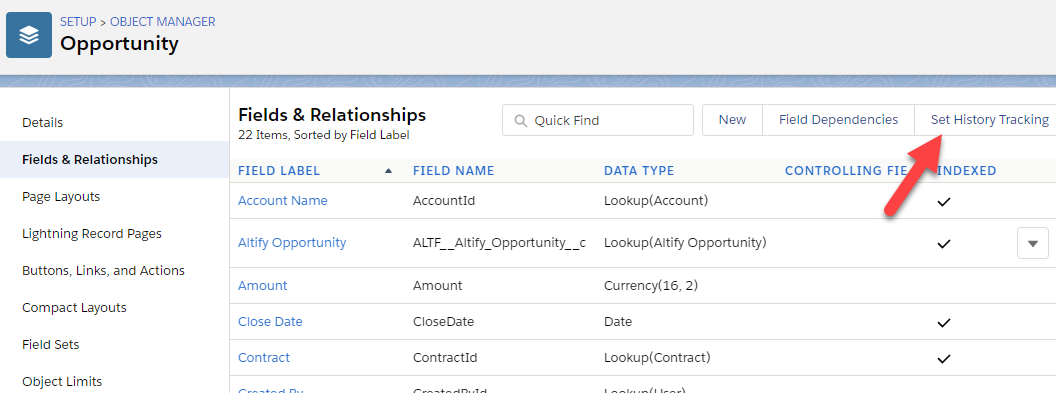Image resolution: width=1056 pixels, height=393 pixels.
Task: Open the Altify Opportunity row dropdown arrow
Action: click(x=1032, y=243)
